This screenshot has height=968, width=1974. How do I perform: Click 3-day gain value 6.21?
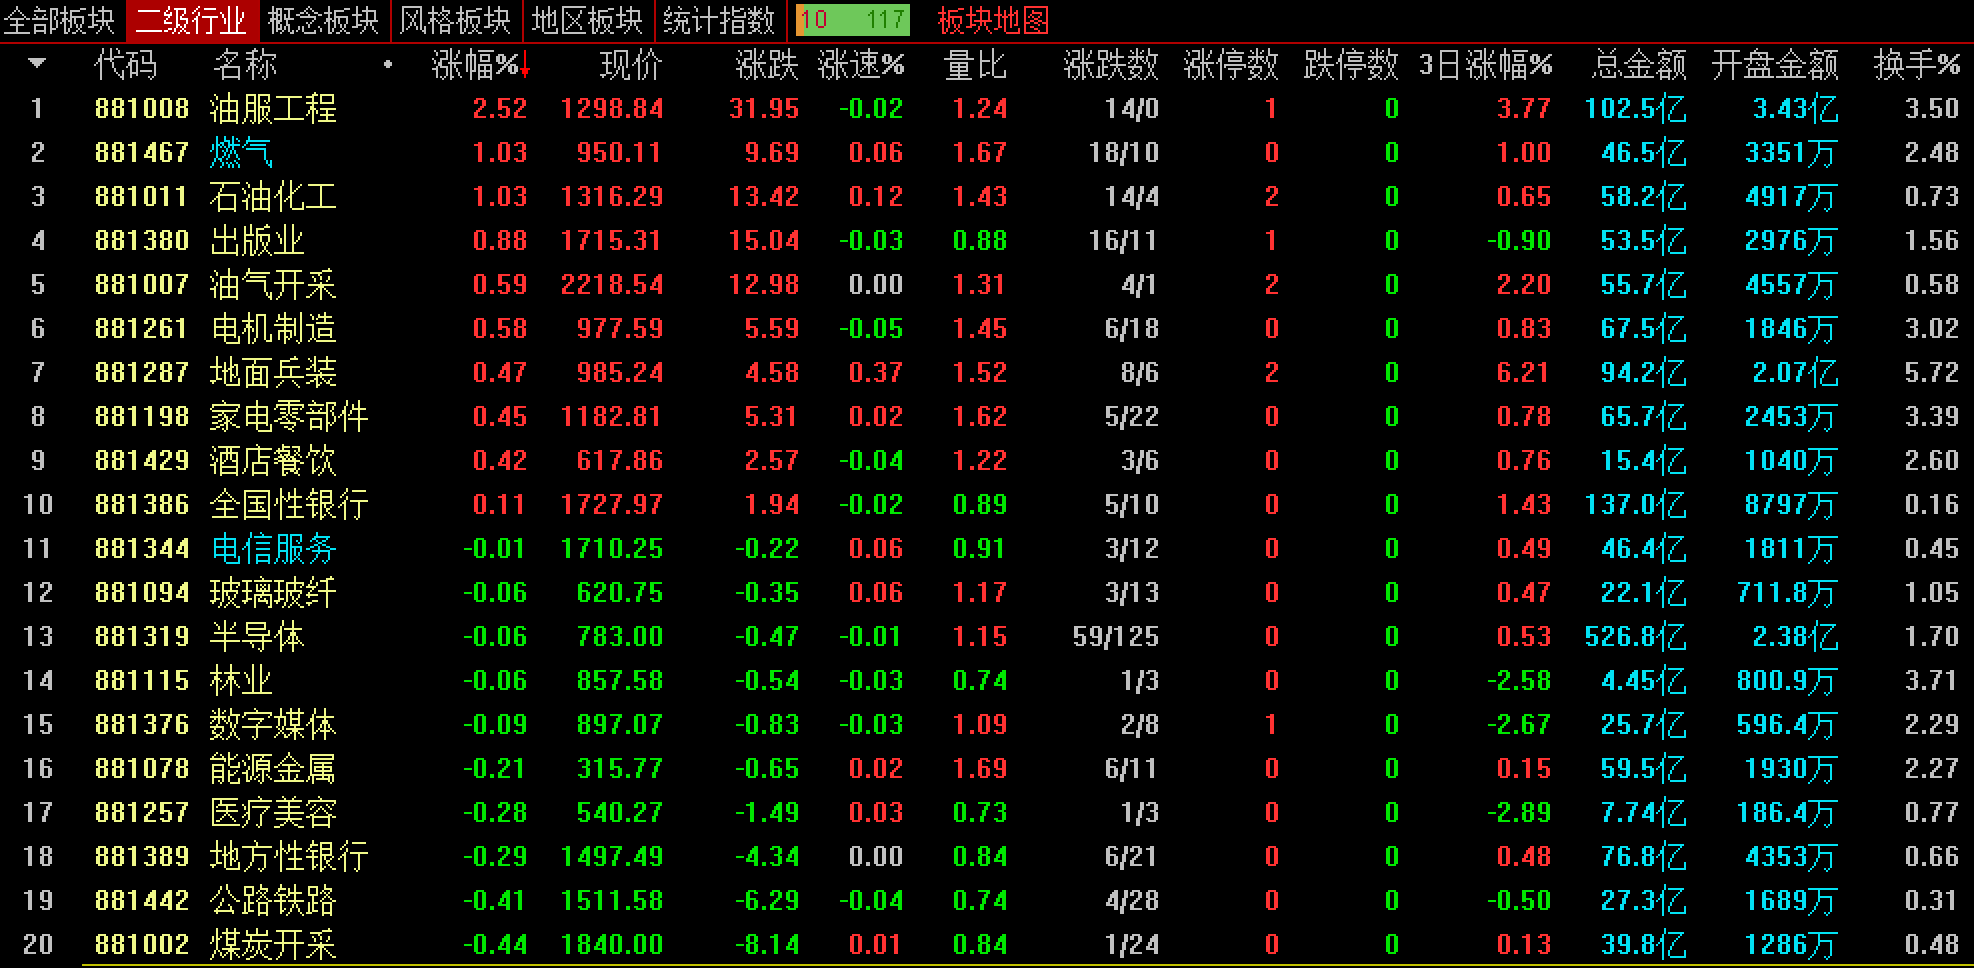pyautogui.click(x=1523, y=372)
